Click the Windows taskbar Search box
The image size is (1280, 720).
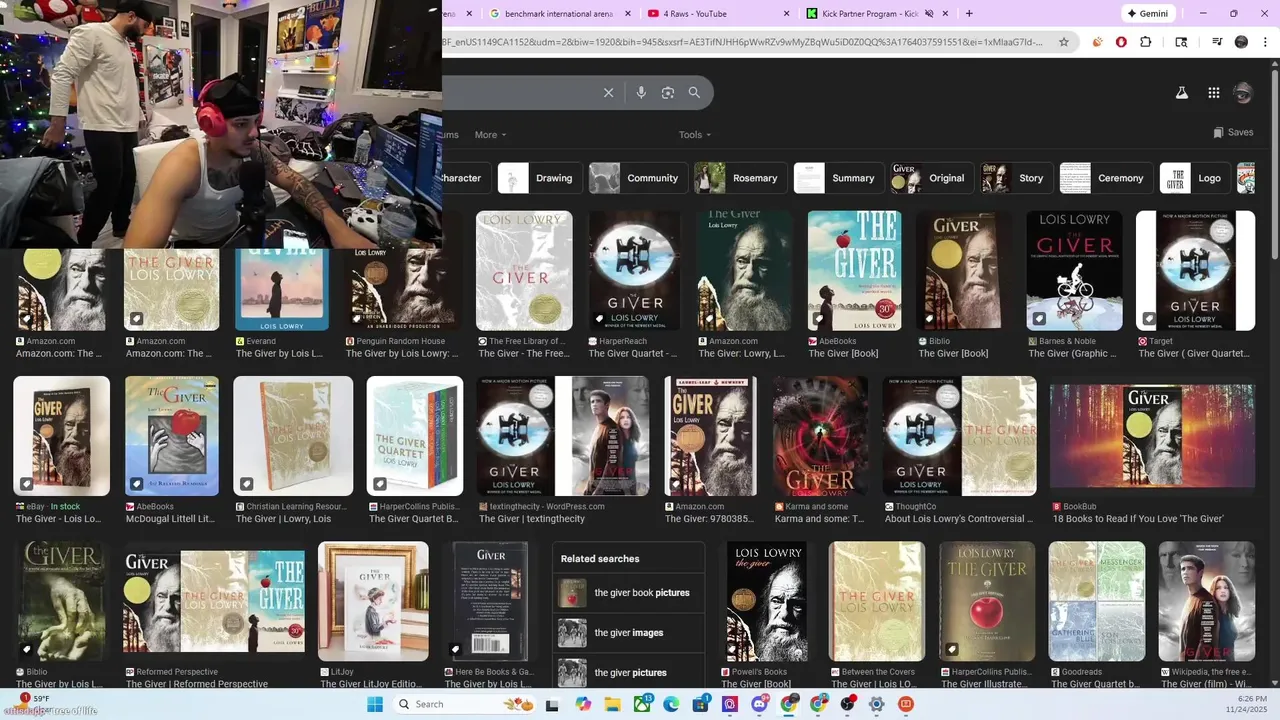(x=465, y=704)
